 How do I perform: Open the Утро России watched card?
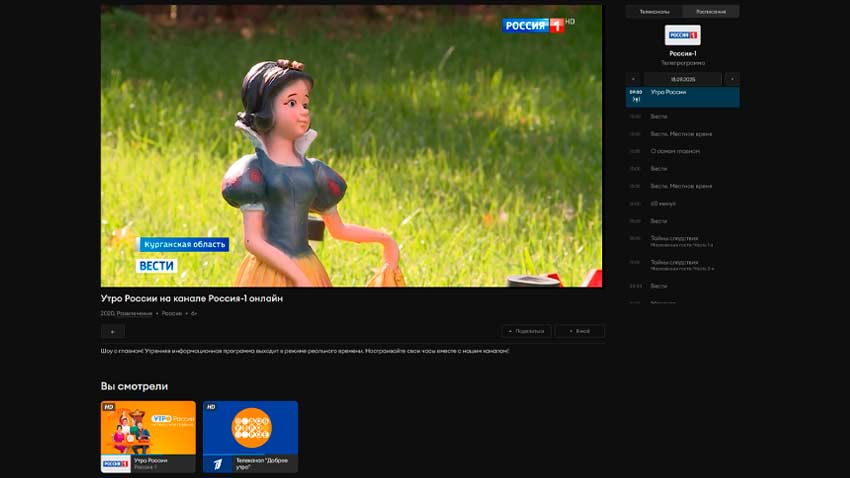tap(148, 437)
